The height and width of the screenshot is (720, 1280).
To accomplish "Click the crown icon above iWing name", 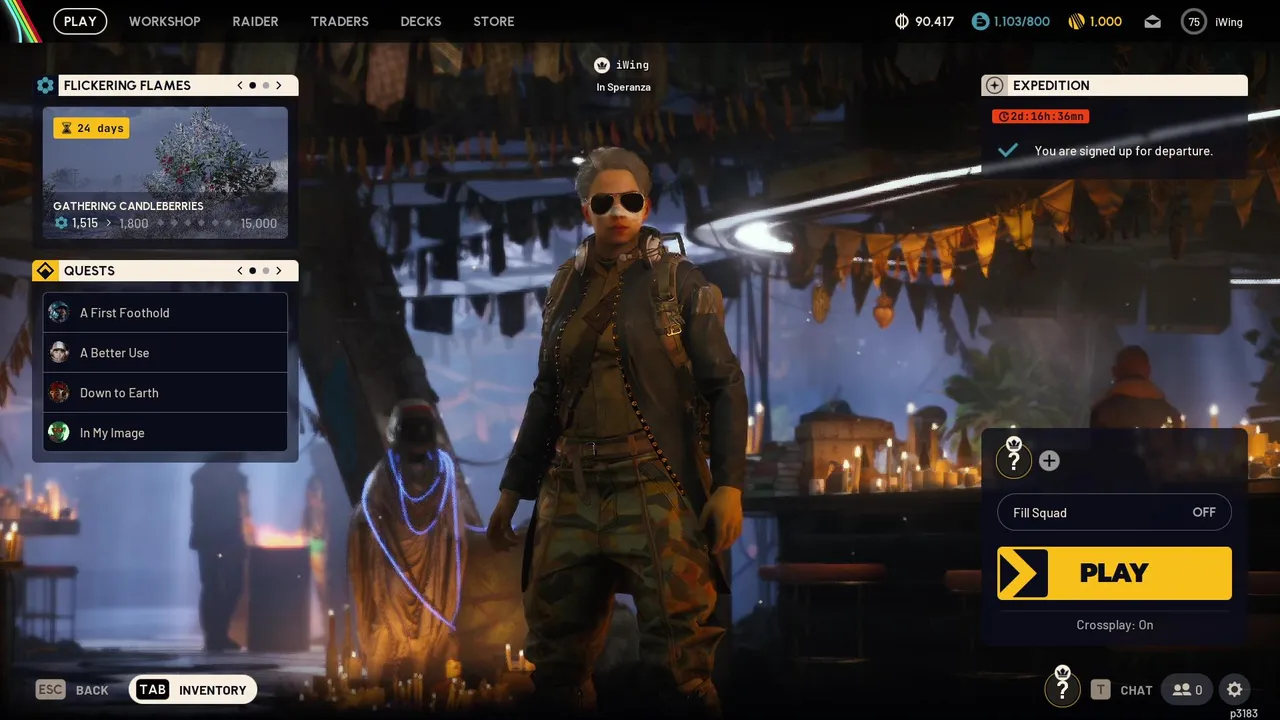I will click(x=602, y=65).
